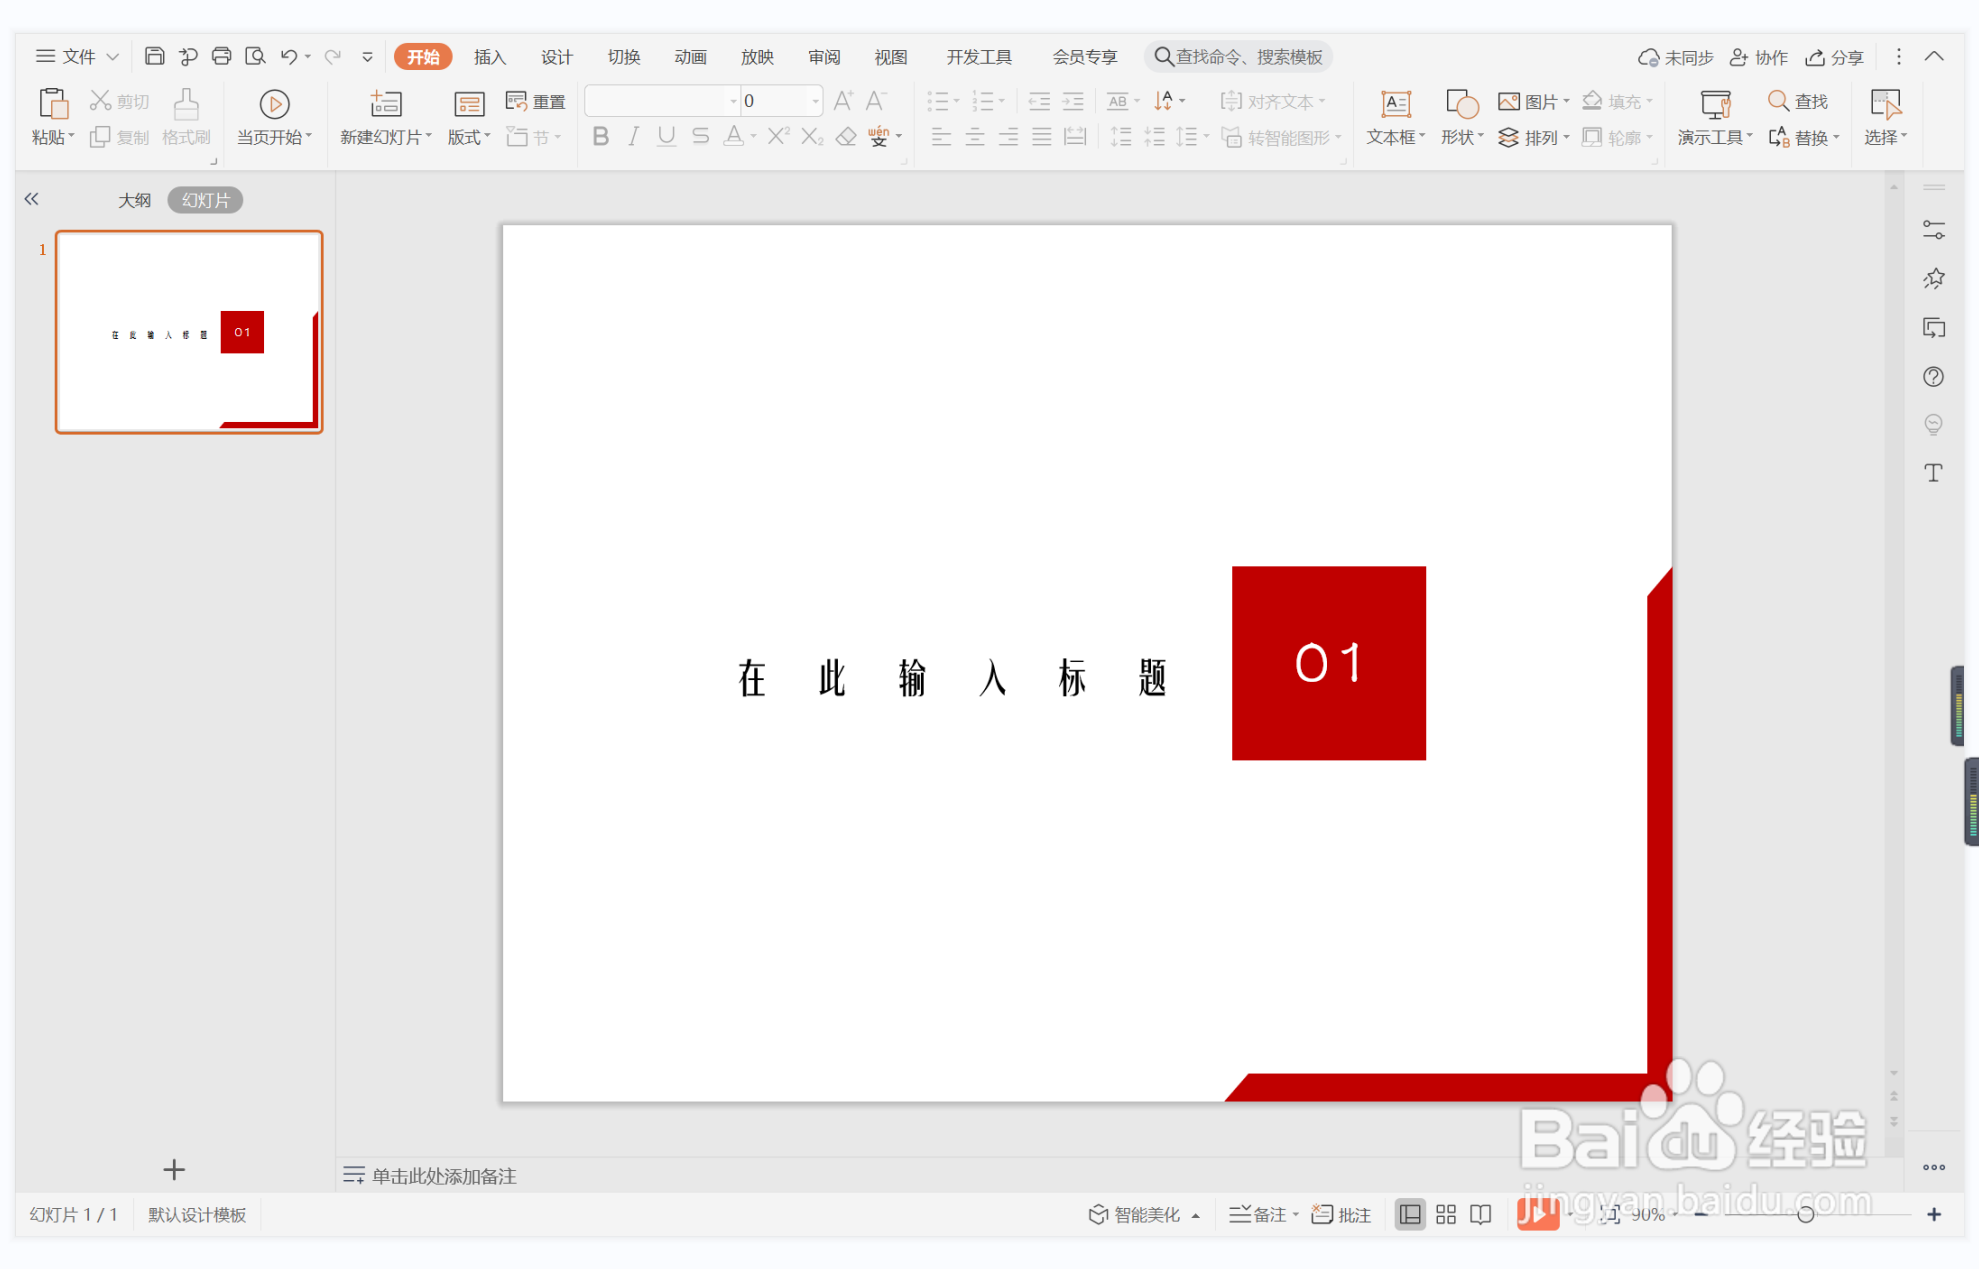1979x1269 pixels.
Task: Switch to slide sorter grid view
Action: click(x=1446, y=1214)
